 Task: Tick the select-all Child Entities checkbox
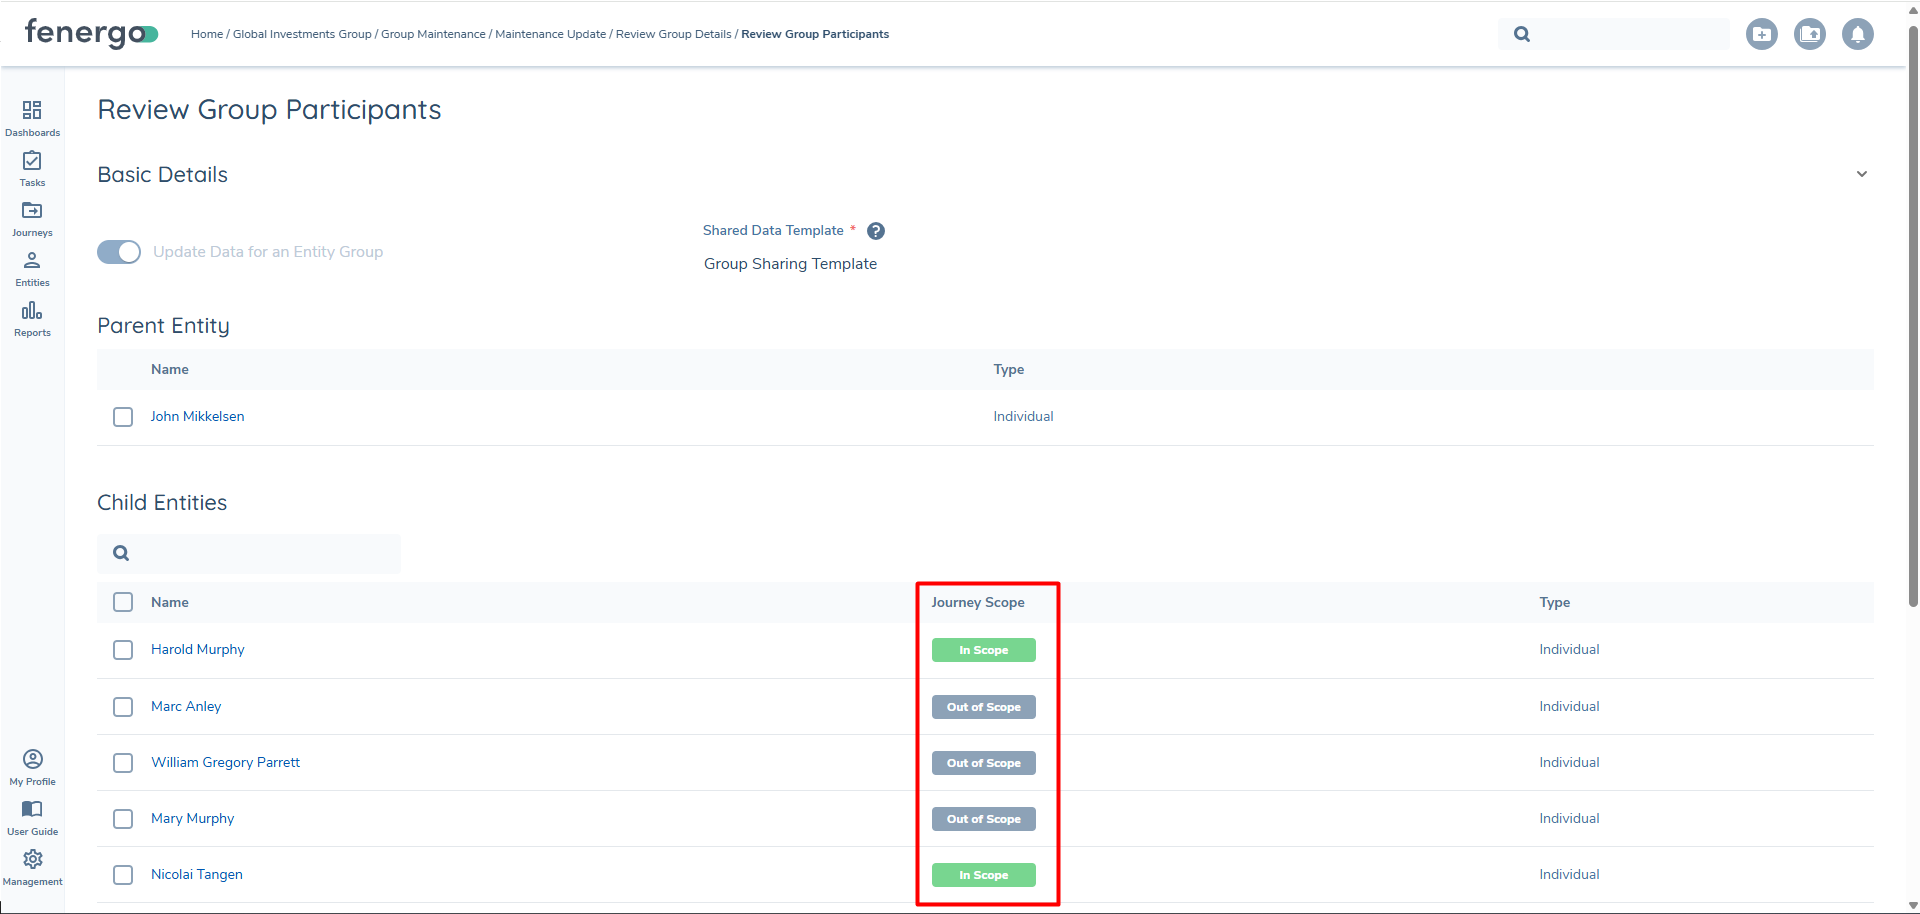click(123, 602)
